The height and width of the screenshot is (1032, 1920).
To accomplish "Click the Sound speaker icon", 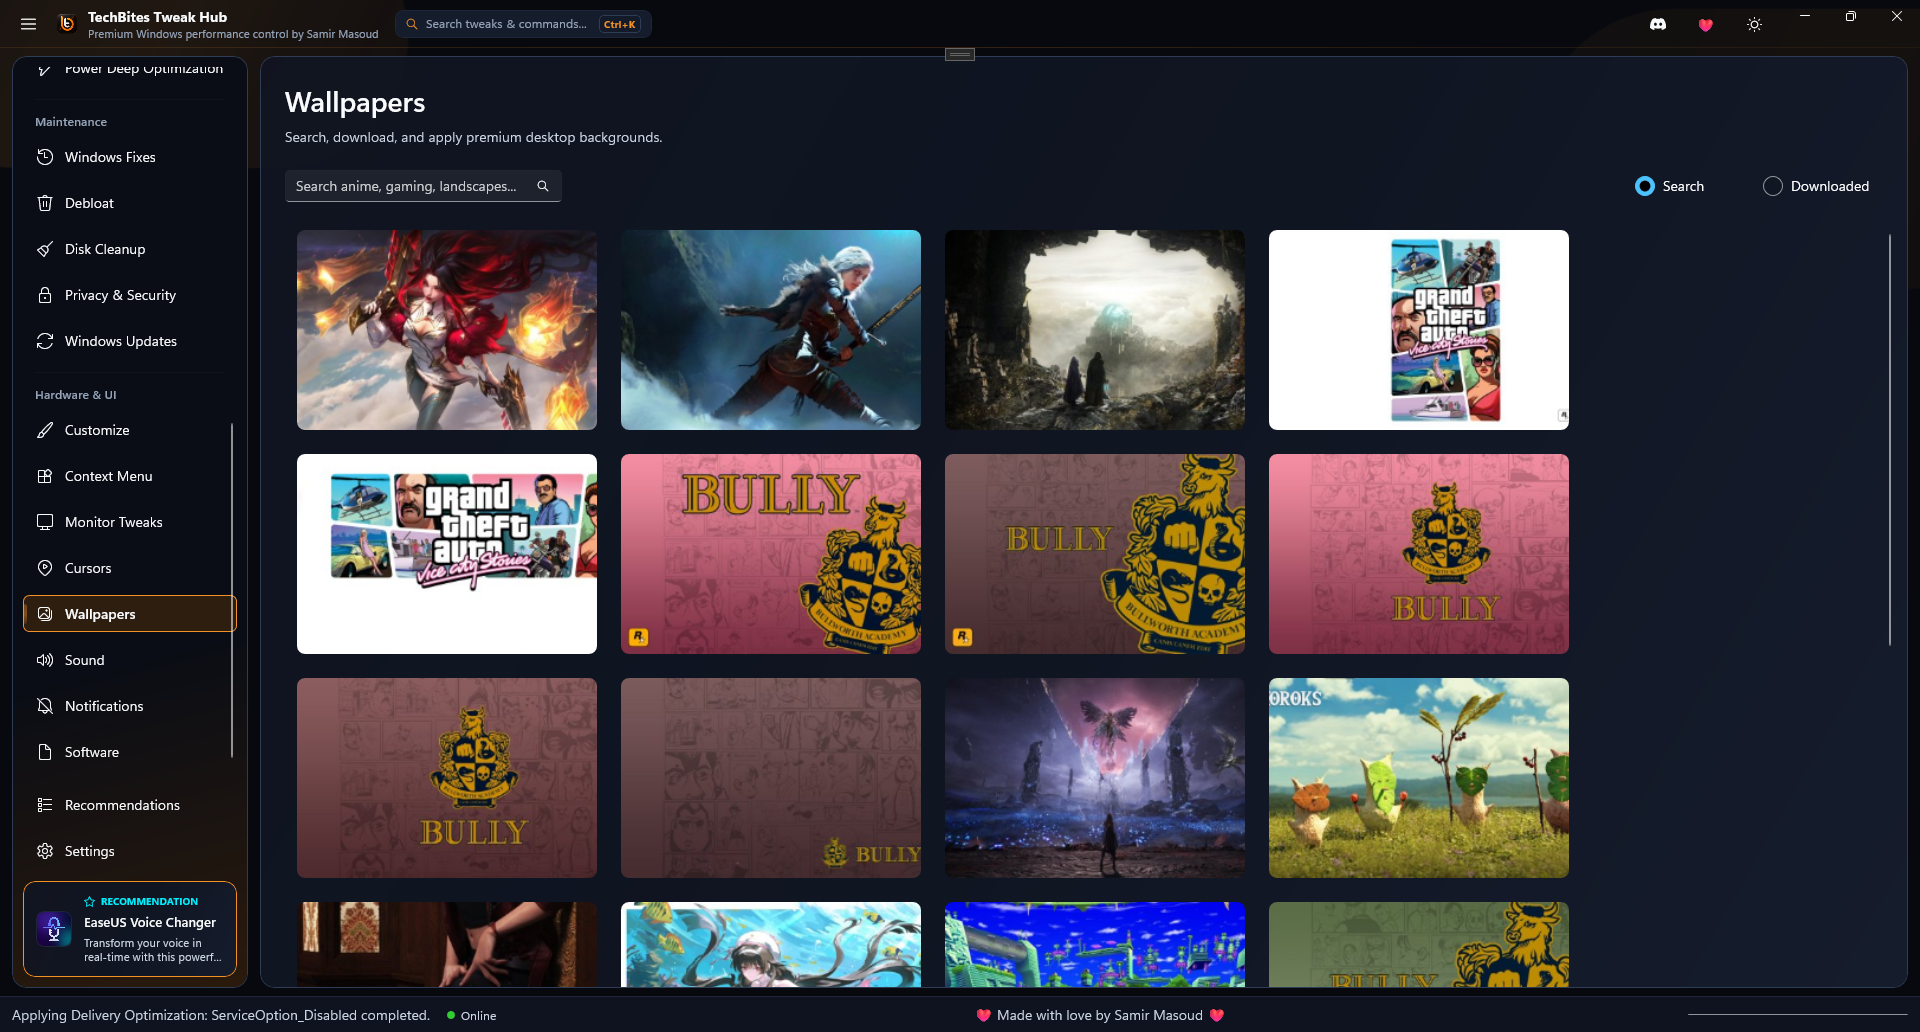I will coord(45,660).
